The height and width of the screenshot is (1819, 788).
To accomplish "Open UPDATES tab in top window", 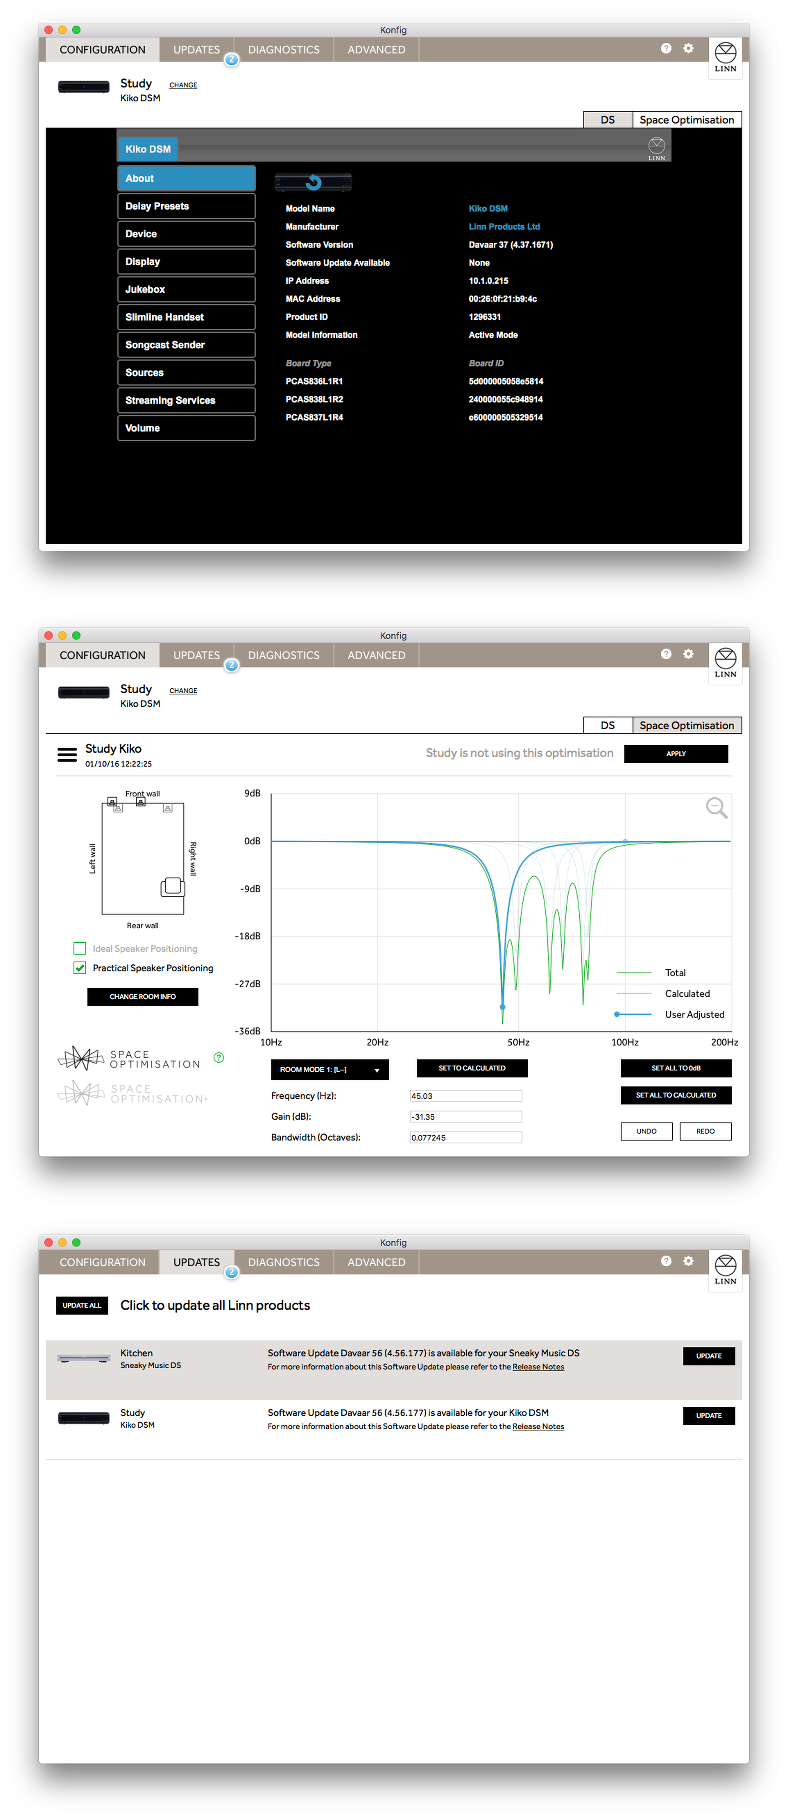I will (x=197, y=49).
